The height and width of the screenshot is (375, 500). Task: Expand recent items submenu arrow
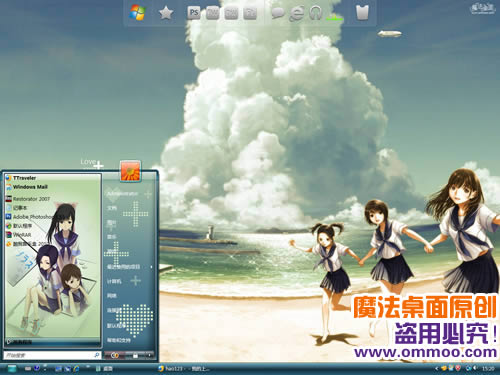coord(152,267)
